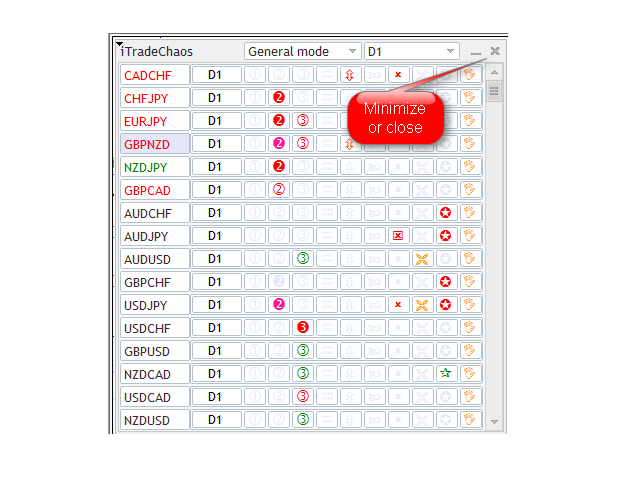
Task: Click the red star icon in AUDCHF row
Action: [445, 213]
